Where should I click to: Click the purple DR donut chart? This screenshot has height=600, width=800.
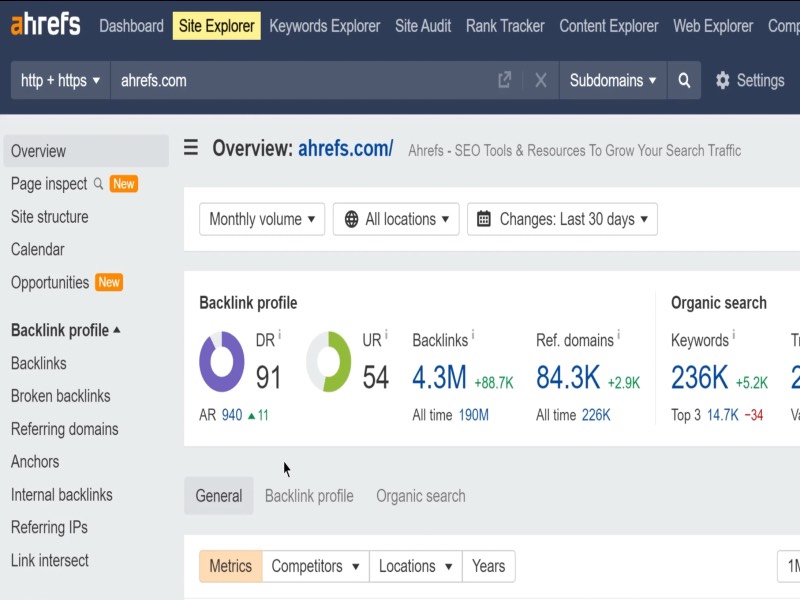tap(221, 361)
